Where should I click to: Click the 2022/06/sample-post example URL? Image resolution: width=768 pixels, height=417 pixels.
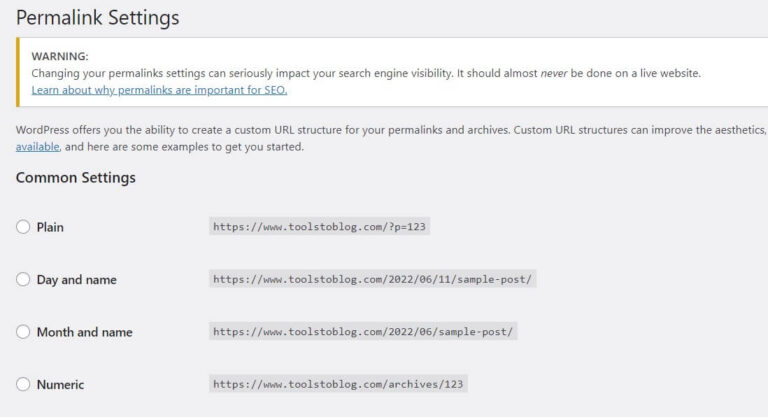coord(363,331)
